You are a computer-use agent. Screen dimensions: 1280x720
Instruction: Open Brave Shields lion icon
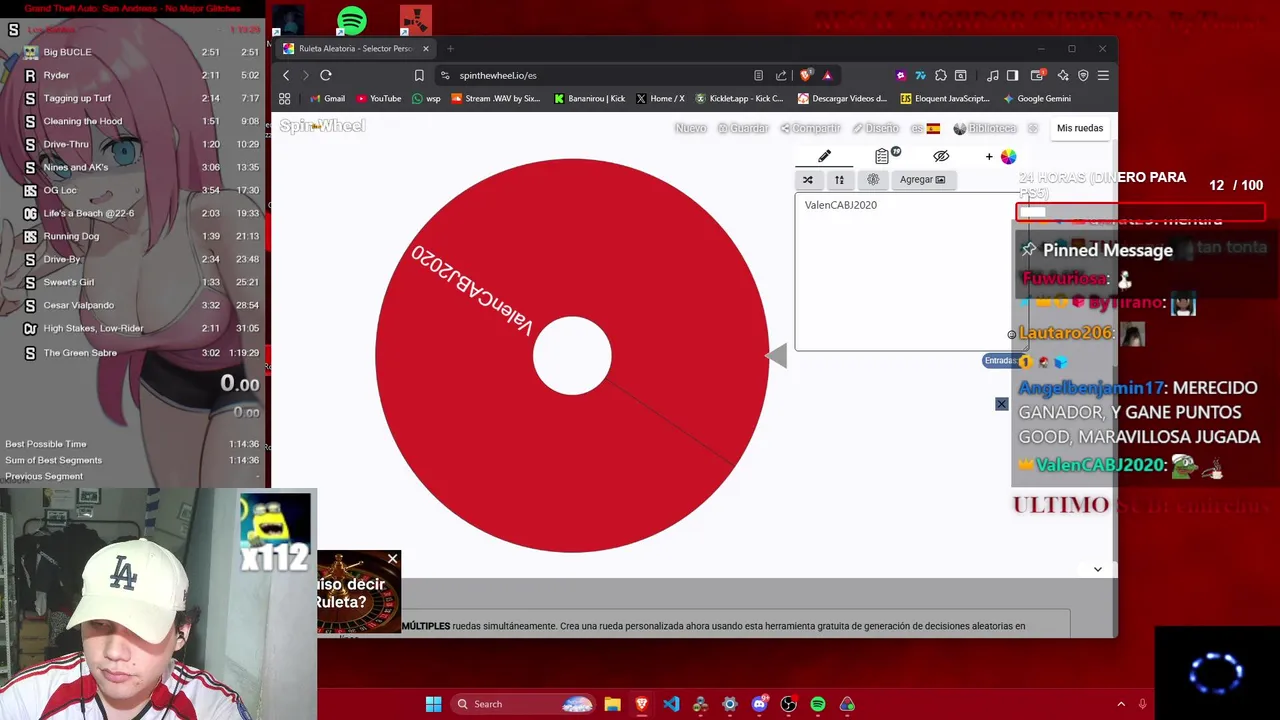pyautogui.click(x=805, y=75)
